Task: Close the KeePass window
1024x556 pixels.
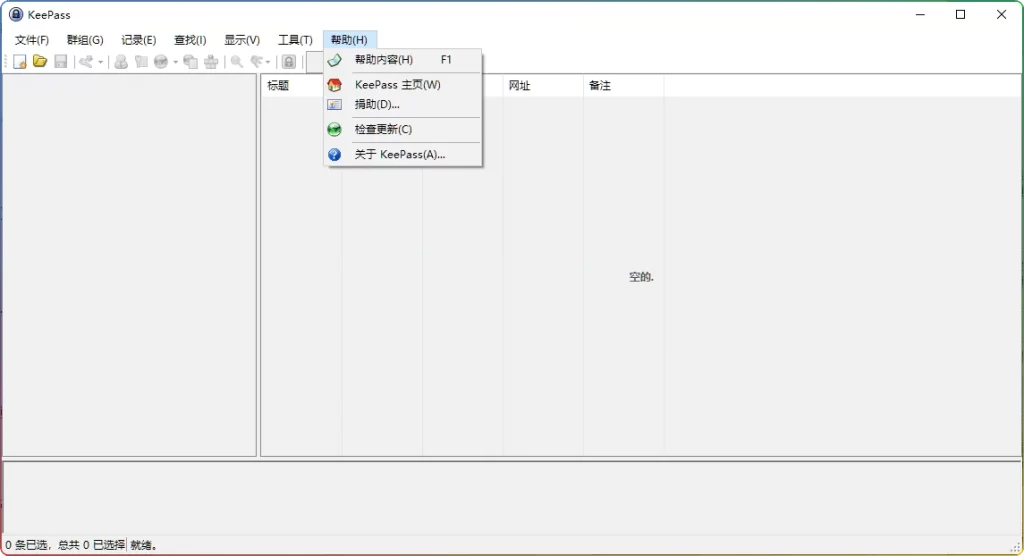Action: 1001,14
